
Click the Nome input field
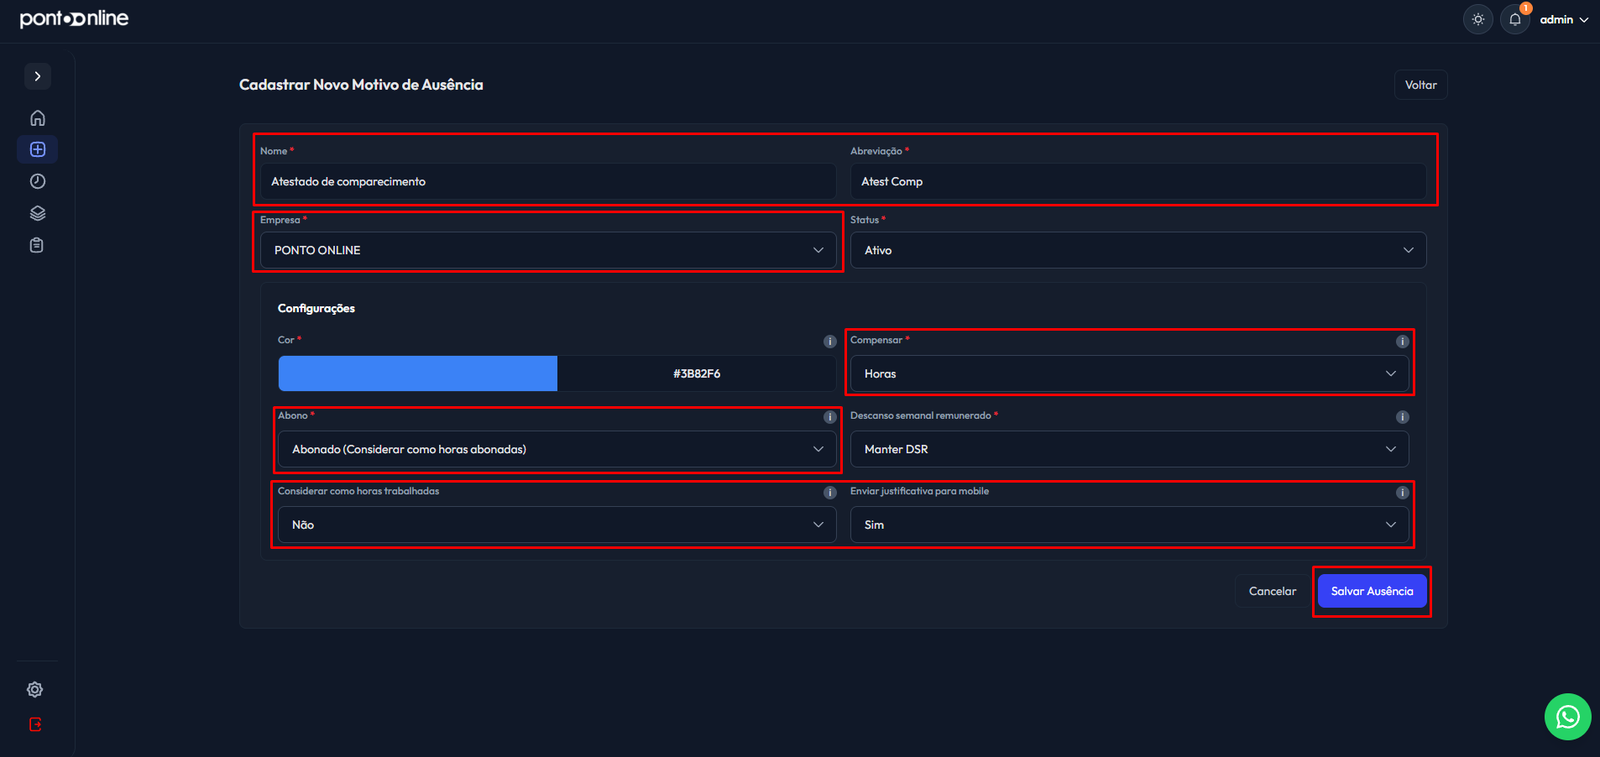(548, 181)
